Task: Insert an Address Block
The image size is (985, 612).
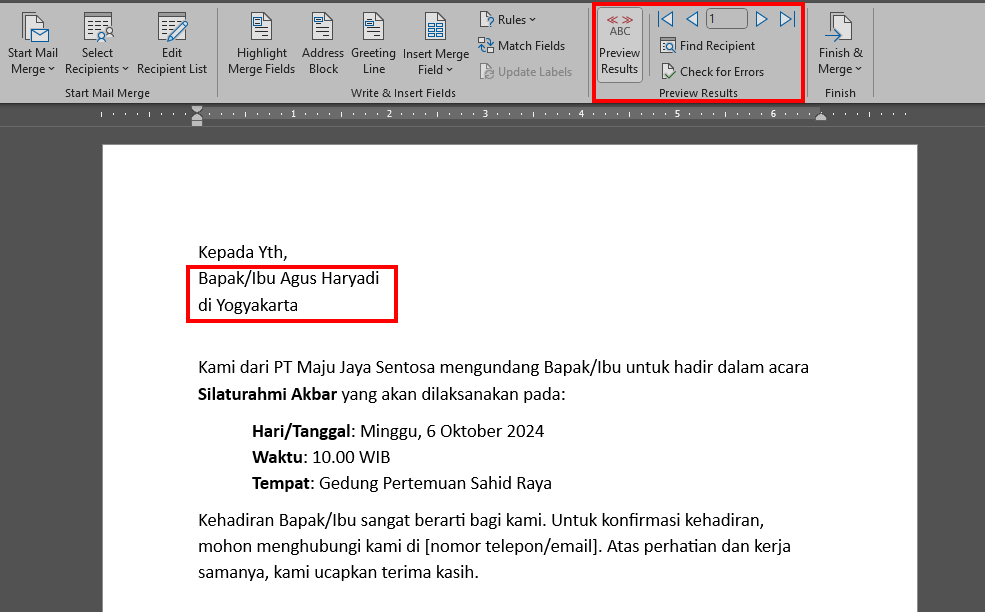Action: (x=322, y=41)
